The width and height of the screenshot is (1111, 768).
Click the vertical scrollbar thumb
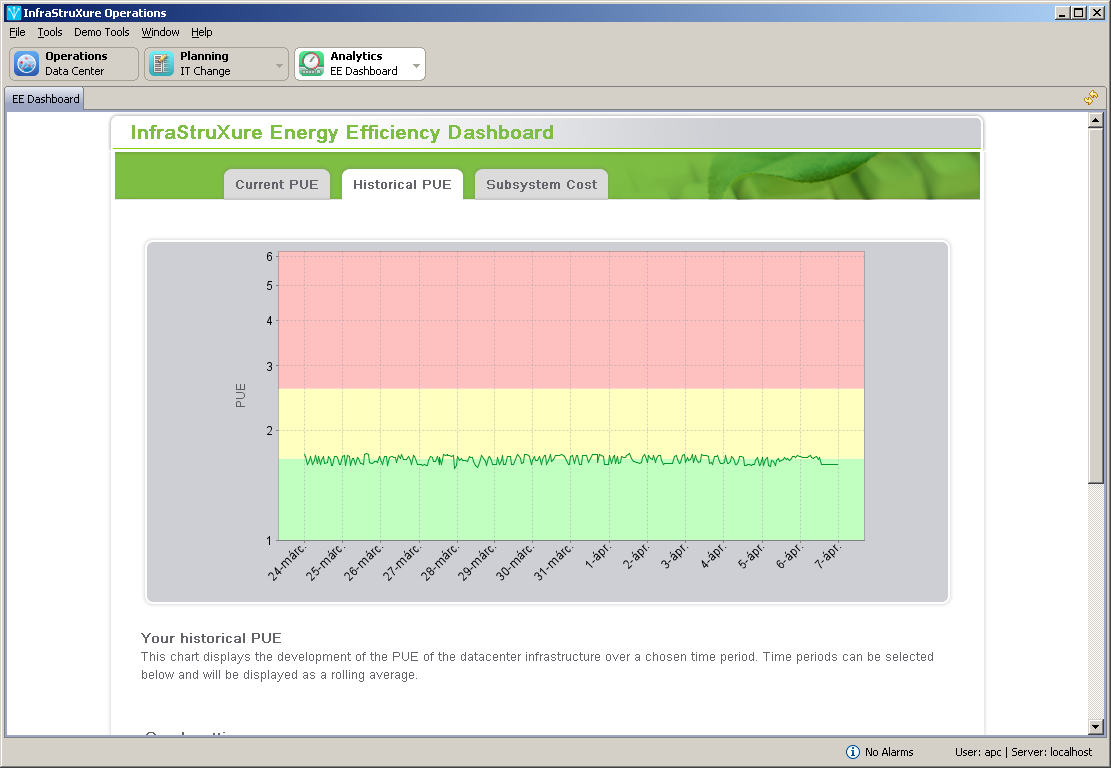[1095, 305]
